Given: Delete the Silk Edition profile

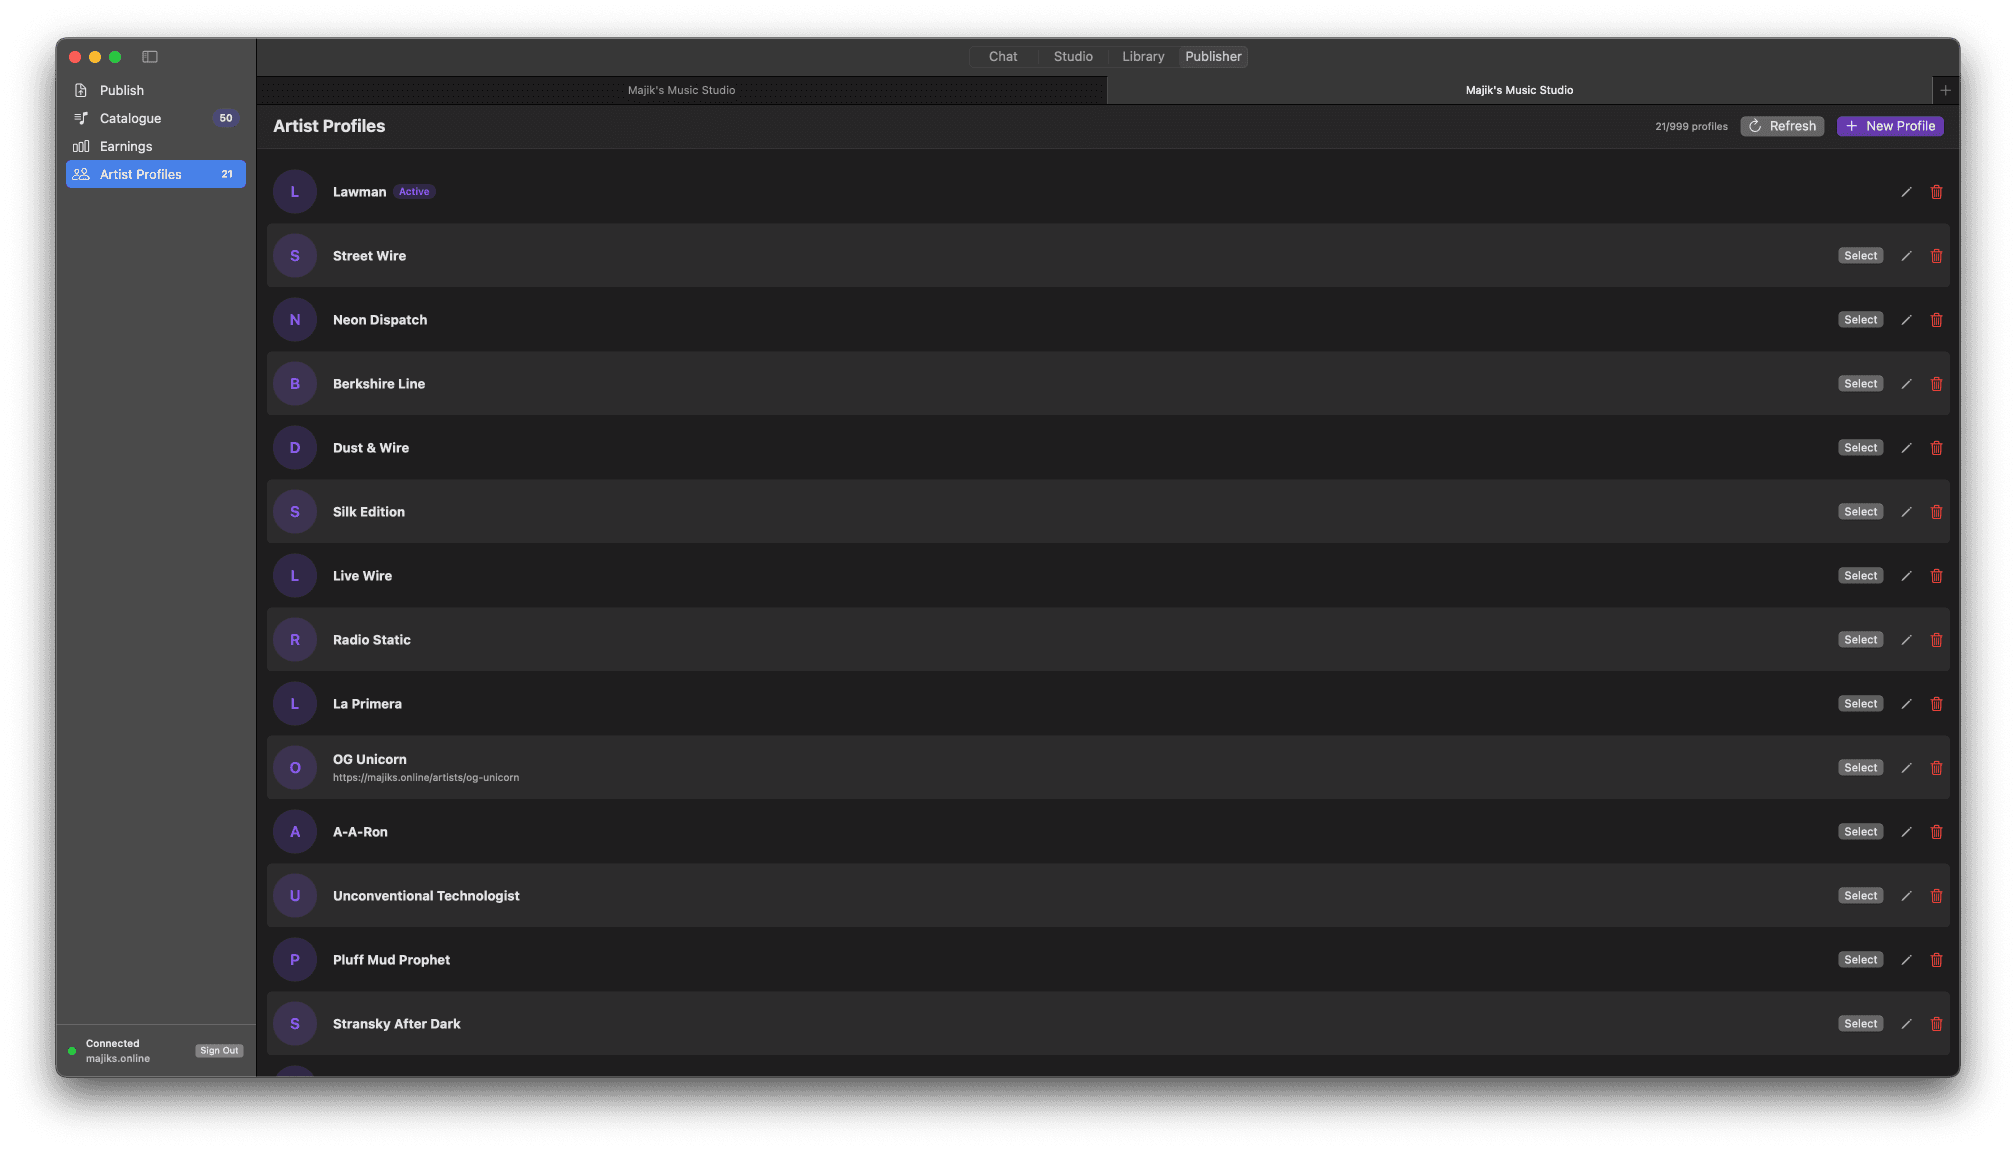Looking at the screenshot, I should click(x=1936, y=512).
